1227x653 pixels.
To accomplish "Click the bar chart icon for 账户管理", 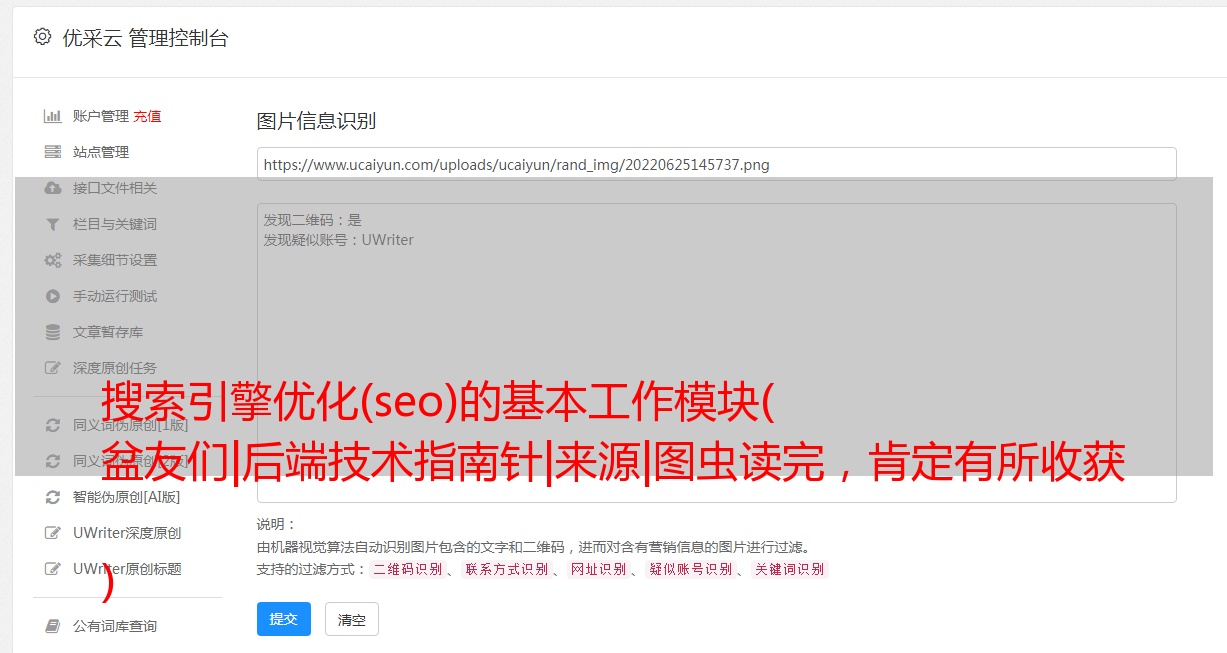I will pos(53,116).
